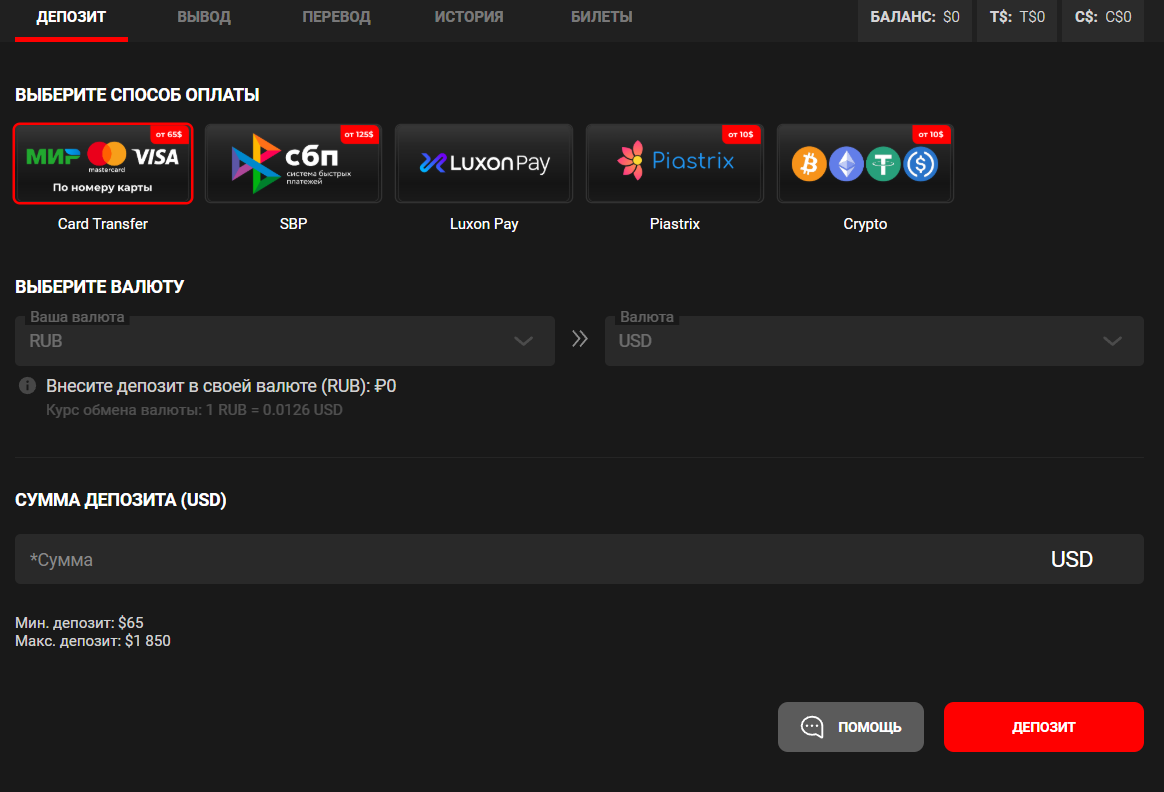The height and width of the screenshot is (792, 1164).
Task: Select Luxon Pay payment tile
Action: click(x=484, y=163)
